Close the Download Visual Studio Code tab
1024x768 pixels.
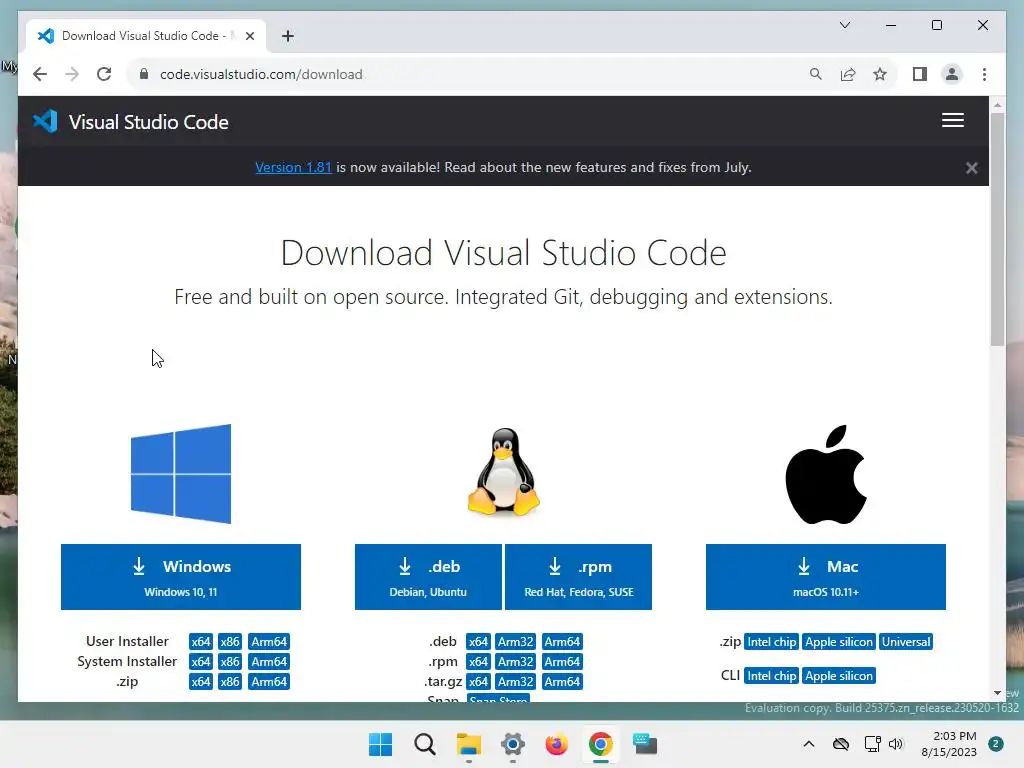pos(249,36)
